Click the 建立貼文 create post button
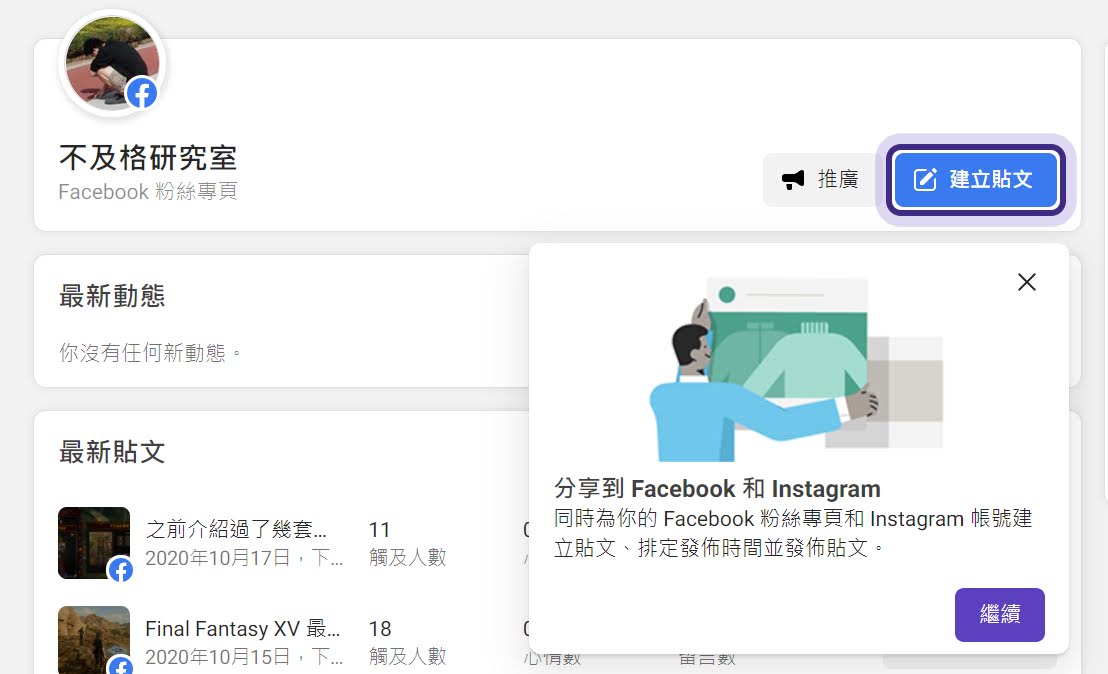This screenshot has width=1108, height=674. (x=976, y=179)
